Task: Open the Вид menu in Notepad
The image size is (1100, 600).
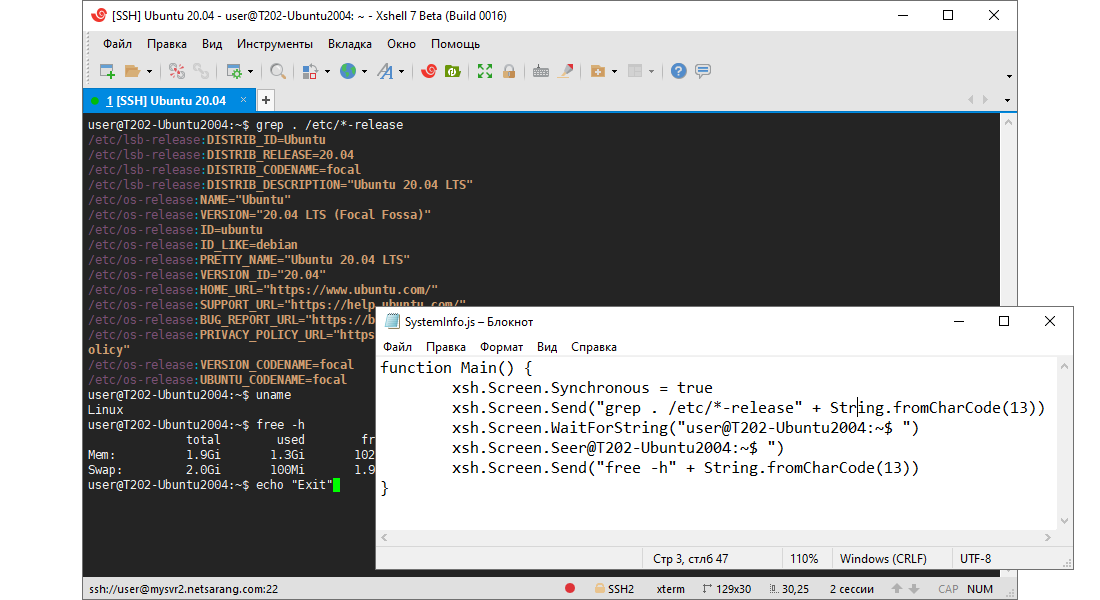Action: point(546,347)
